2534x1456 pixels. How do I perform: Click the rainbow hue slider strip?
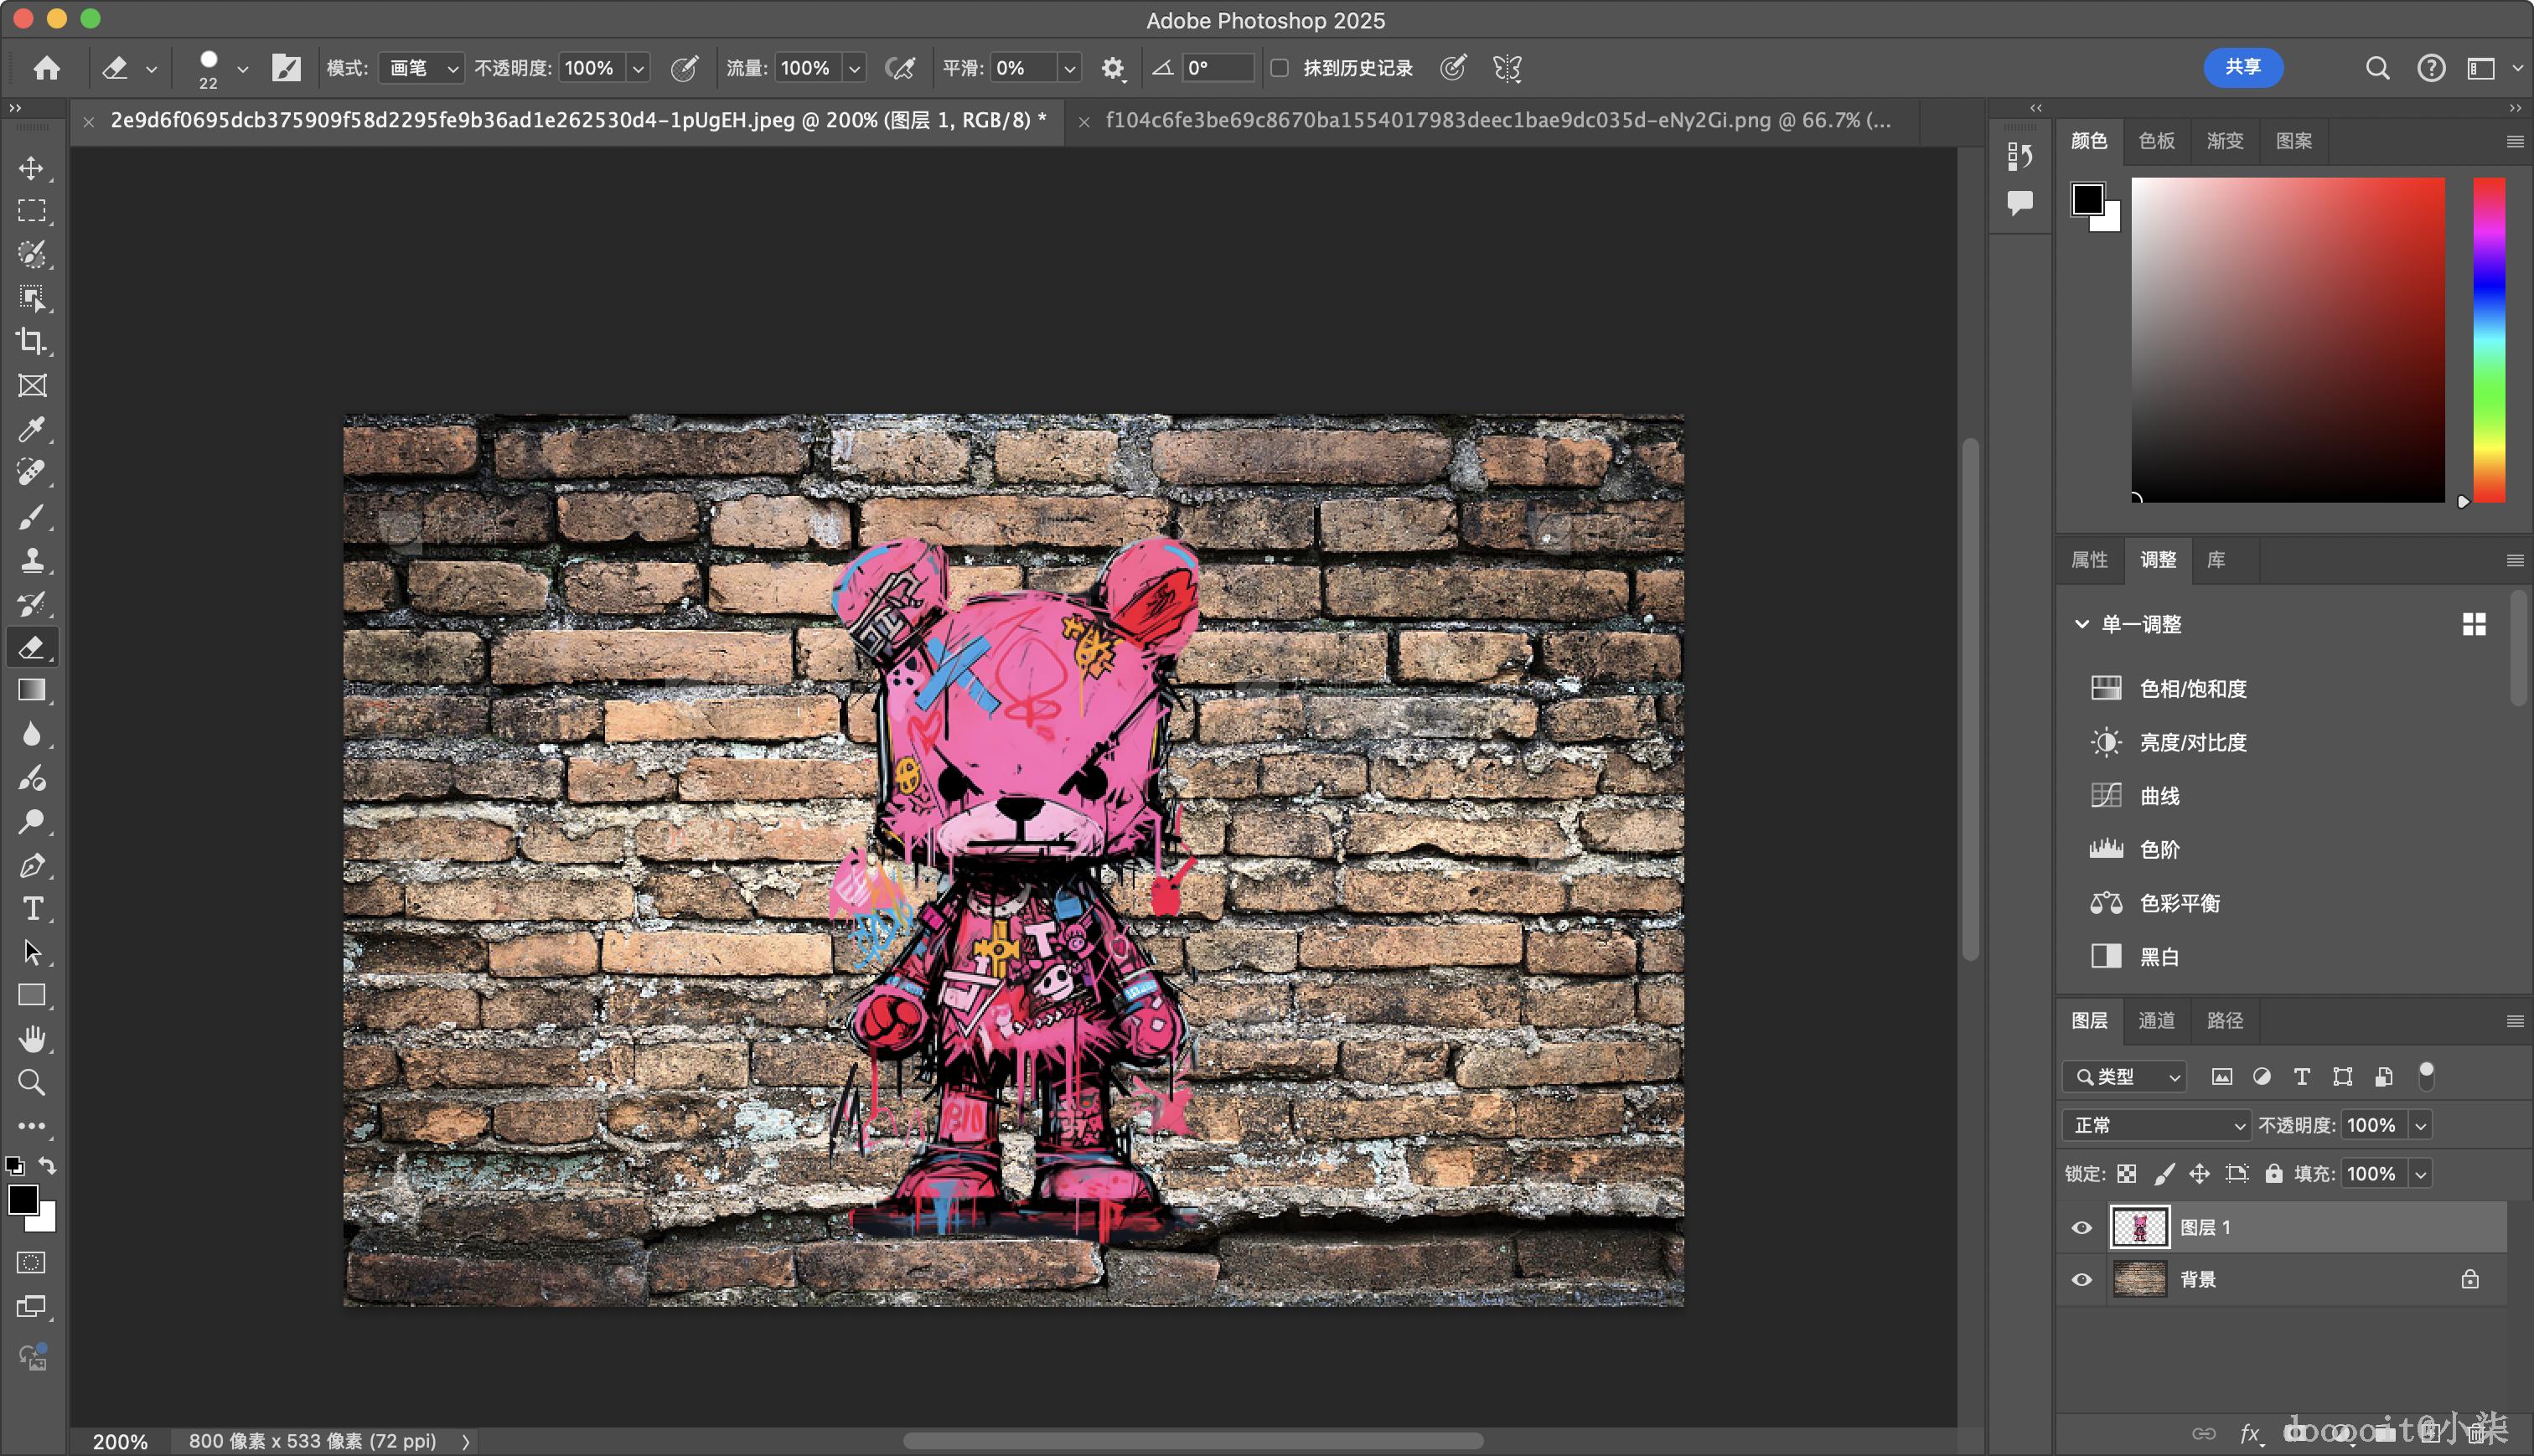(2488, 340)
